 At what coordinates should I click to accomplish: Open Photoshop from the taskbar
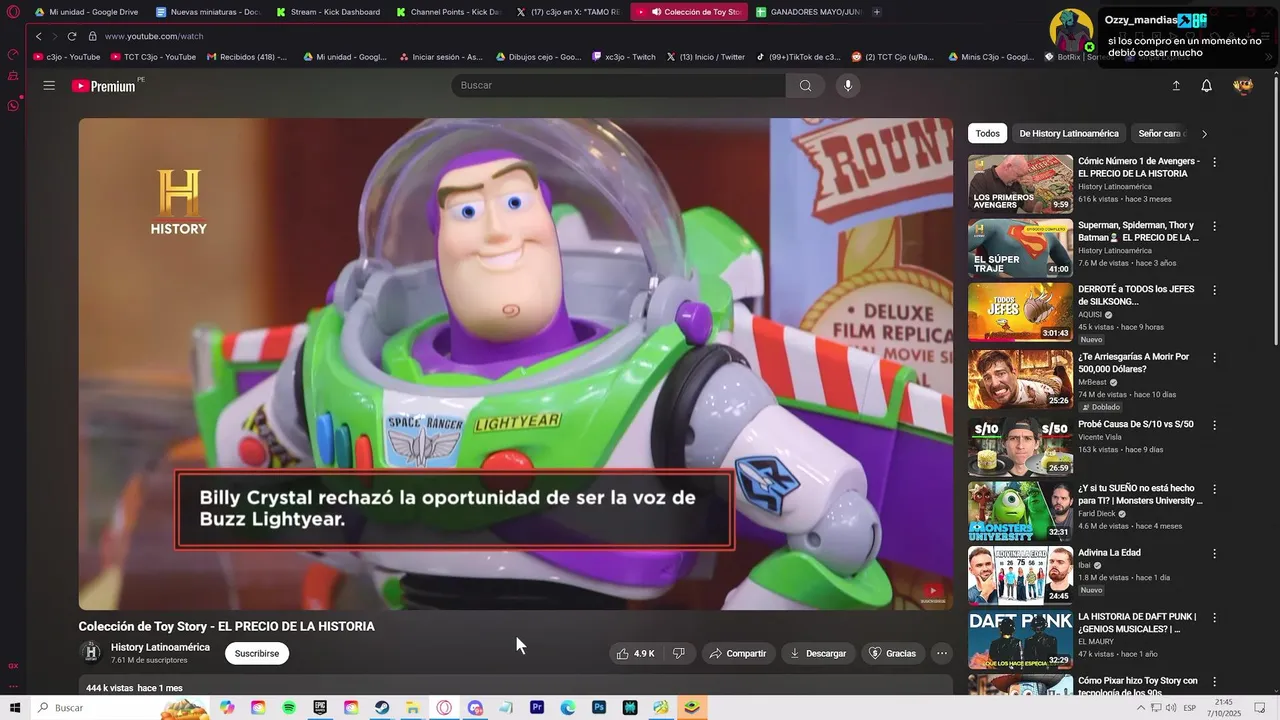click(599, 708)
